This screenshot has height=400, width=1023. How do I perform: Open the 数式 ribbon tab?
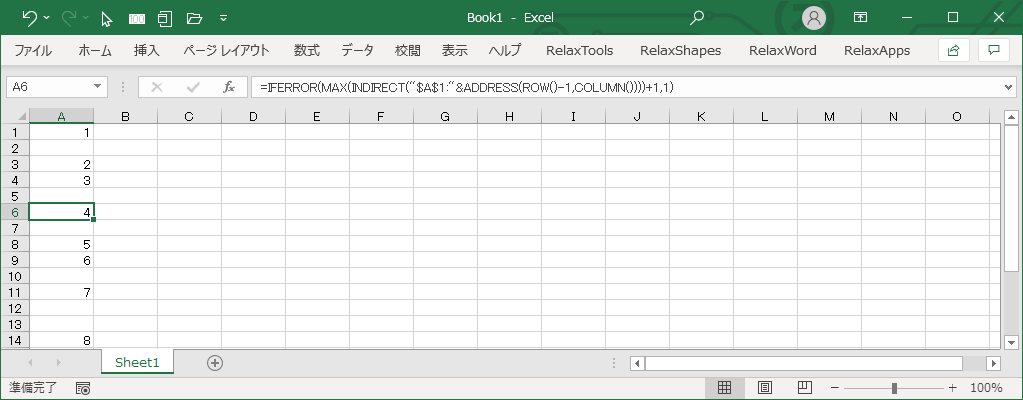tap(306, 50)
